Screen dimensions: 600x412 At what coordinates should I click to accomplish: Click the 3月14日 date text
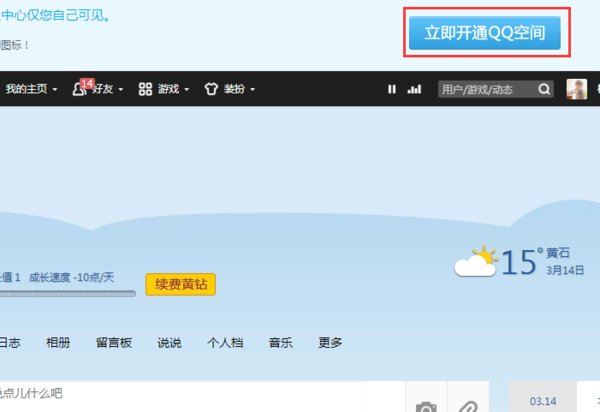[565, 270]
